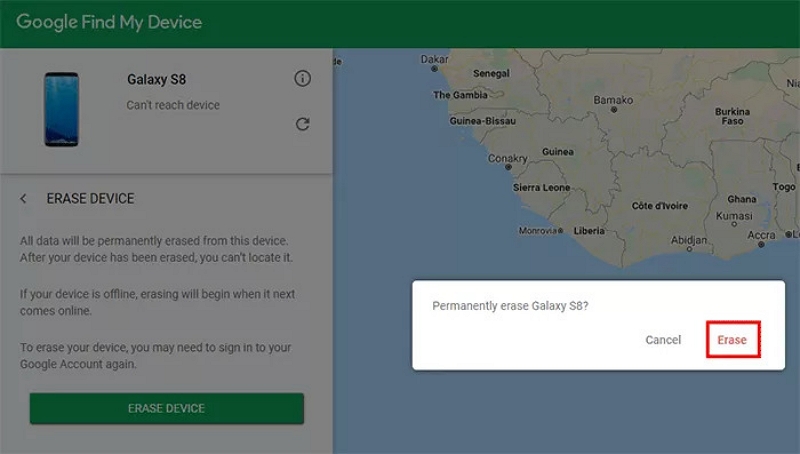800x454 pixels.
Task: Click the info icon next to Galaxy S8
Action: pyautogui.click(x=302, y=79)
